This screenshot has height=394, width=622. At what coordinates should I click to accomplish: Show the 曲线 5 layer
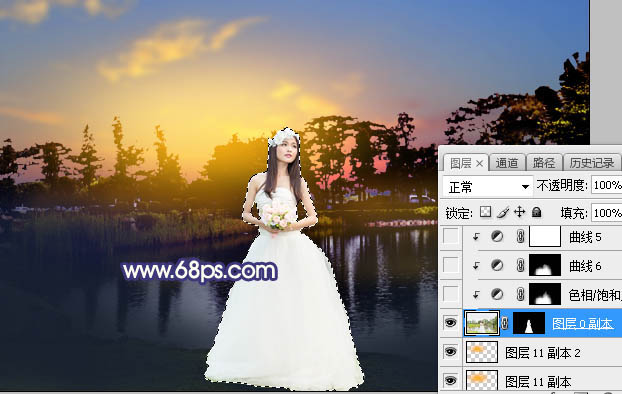451,236
